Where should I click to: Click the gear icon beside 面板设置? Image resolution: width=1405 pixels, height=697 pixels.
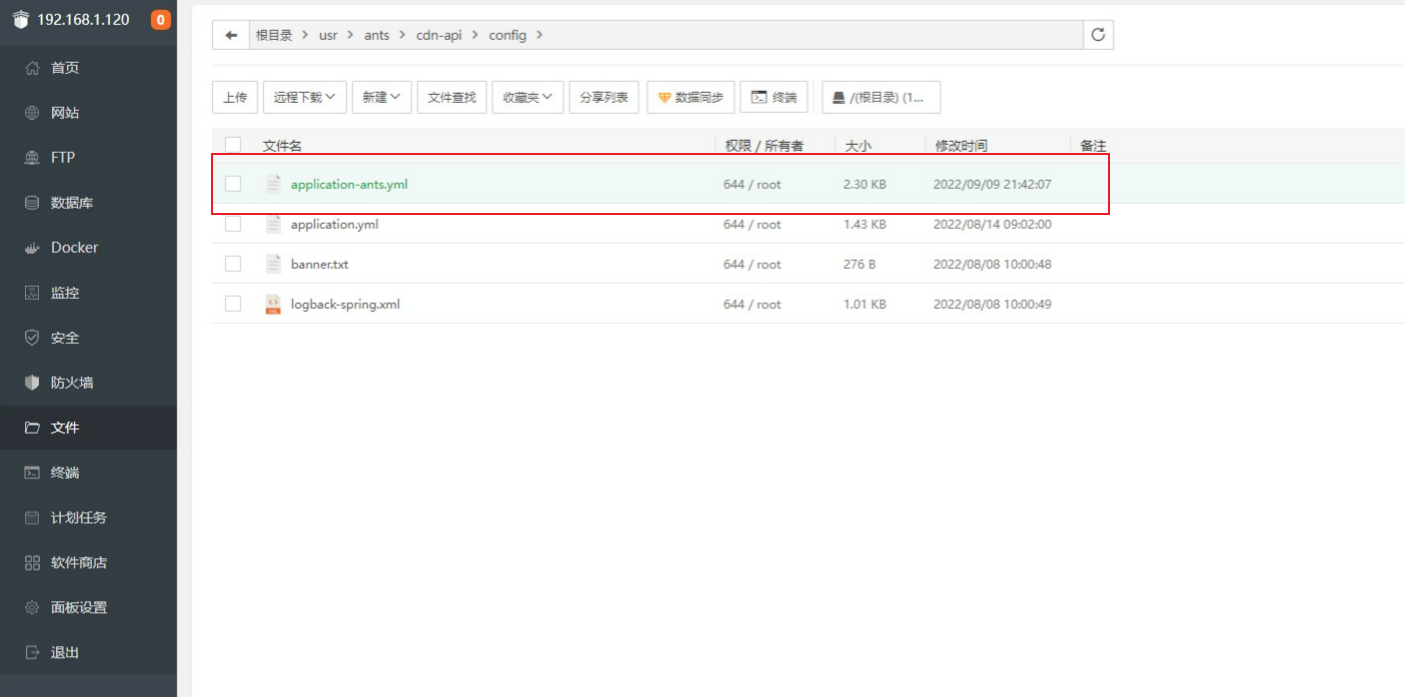[32, 608]
